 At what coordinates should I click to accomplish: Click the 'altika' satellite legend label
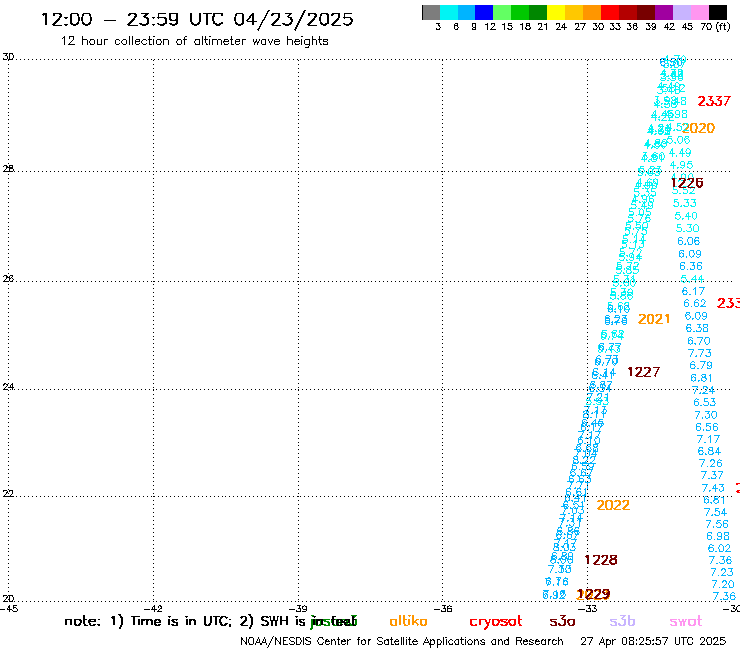[408, 621]
